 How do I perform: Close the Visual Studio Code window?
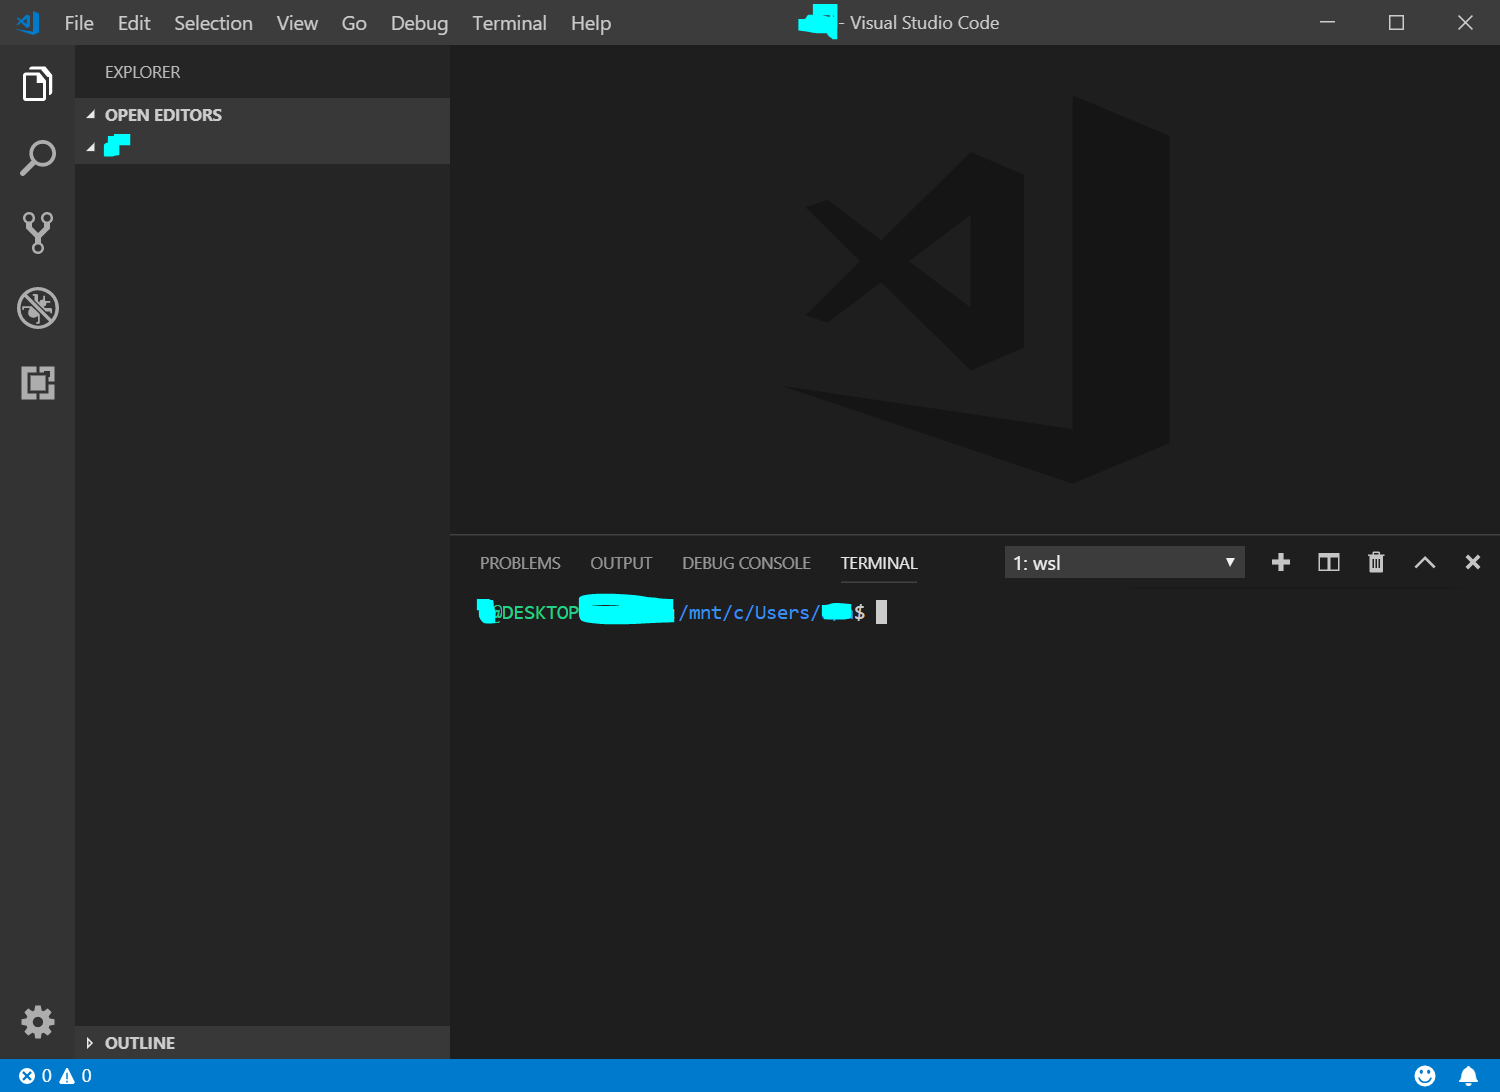pos(1466,22)
